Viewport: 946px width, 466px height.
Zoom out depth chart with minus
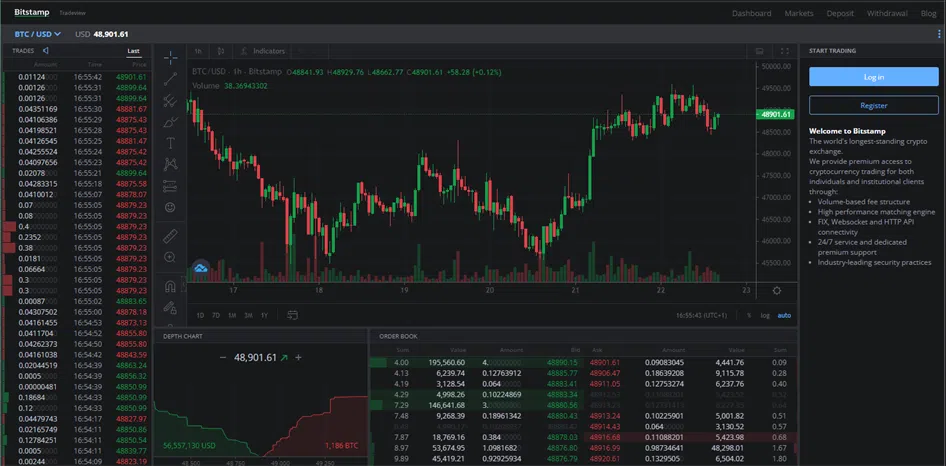223,357
